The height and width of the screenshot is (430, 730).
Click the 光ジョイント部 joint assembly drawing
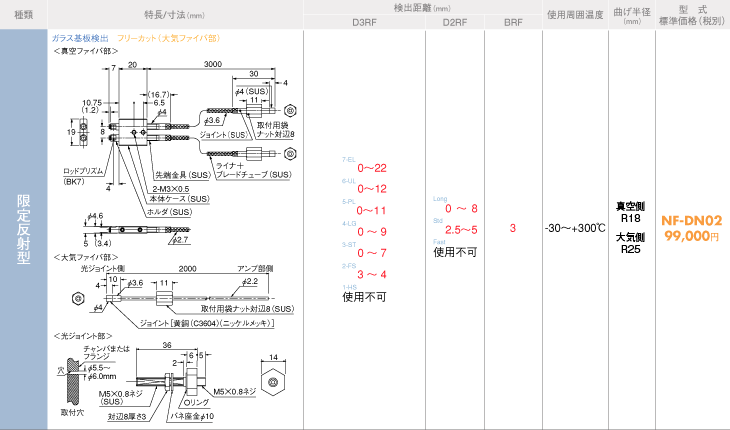coord(175,380)
